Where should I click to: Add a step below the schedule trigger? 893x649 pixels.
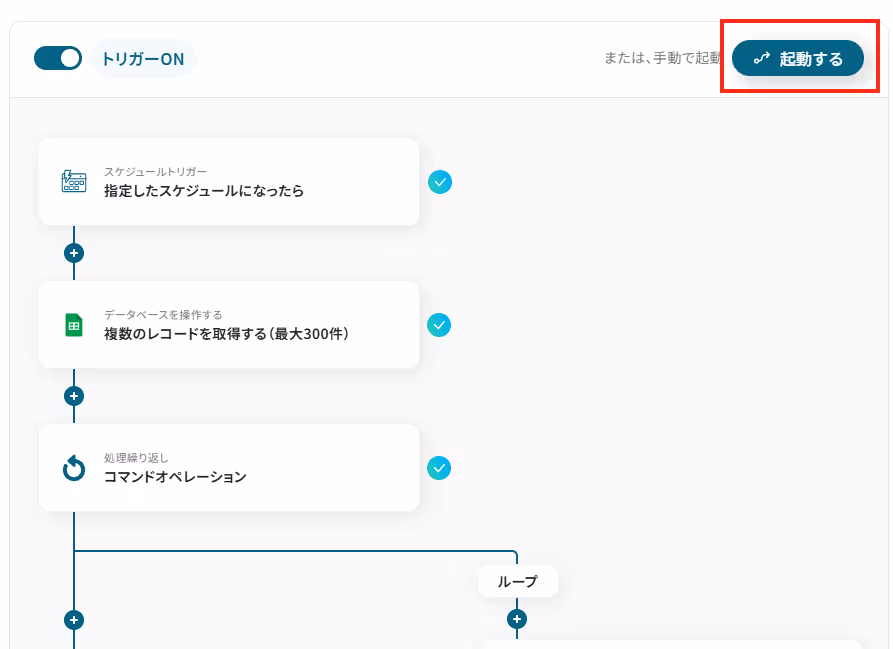click(x=74, y=253)
